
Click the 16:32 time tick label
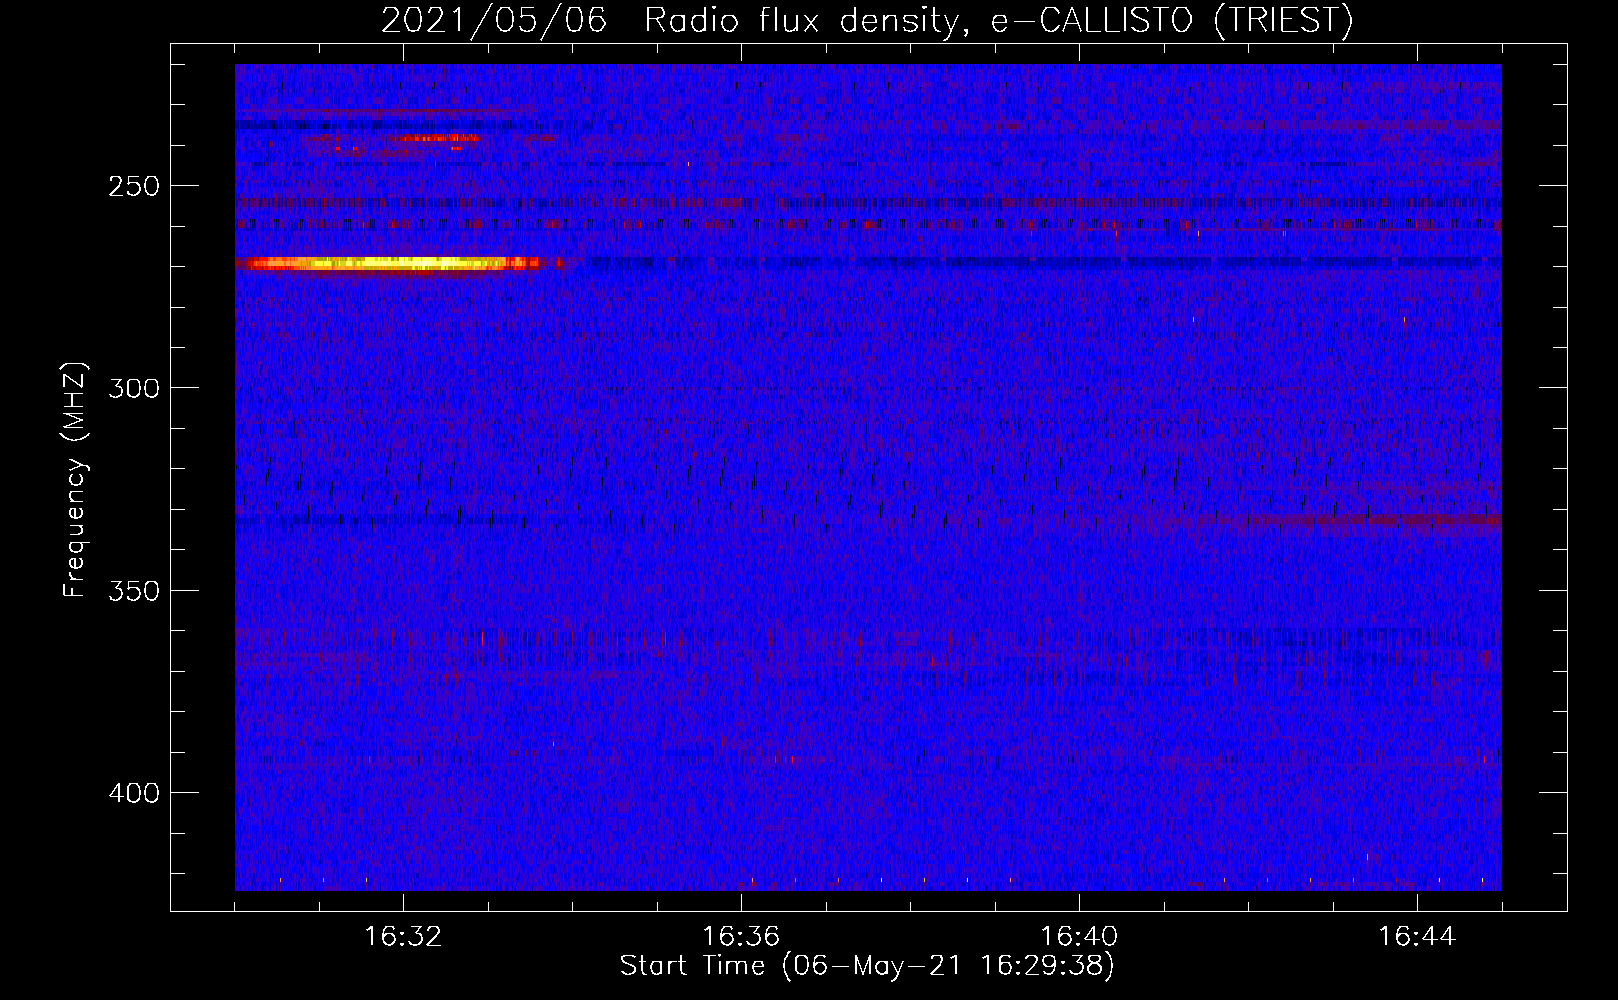coord(403,937)
